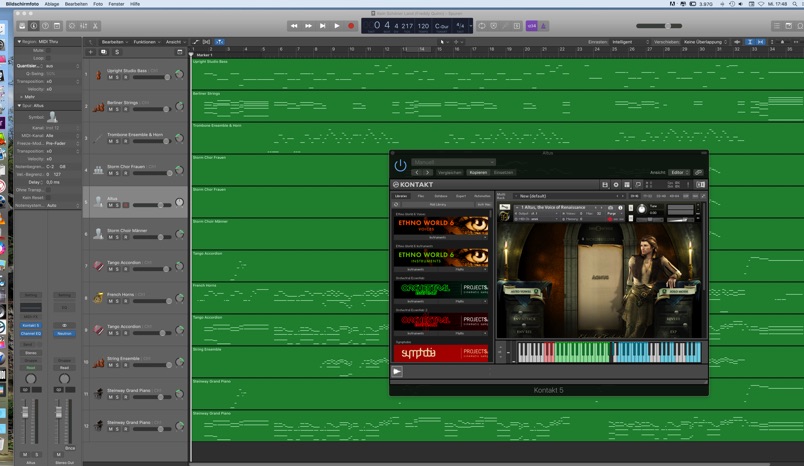Start playback with the Play button
Screen dimensions: 804x466
[x=337, y=26]
